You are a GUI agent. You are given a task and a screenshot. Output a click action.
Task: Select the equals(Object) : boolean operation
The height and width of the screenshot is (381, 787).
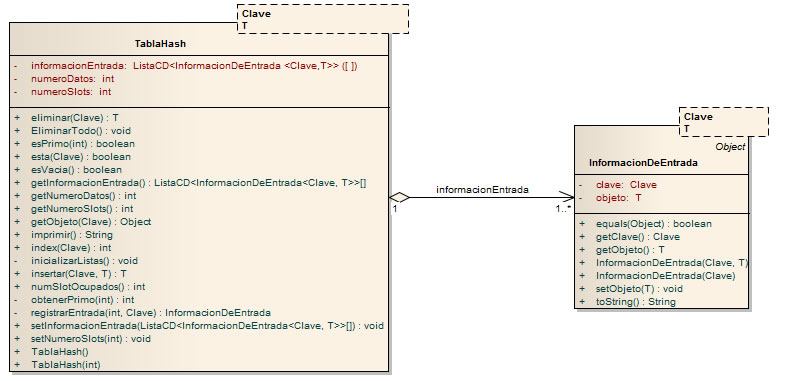coord(653,224)
